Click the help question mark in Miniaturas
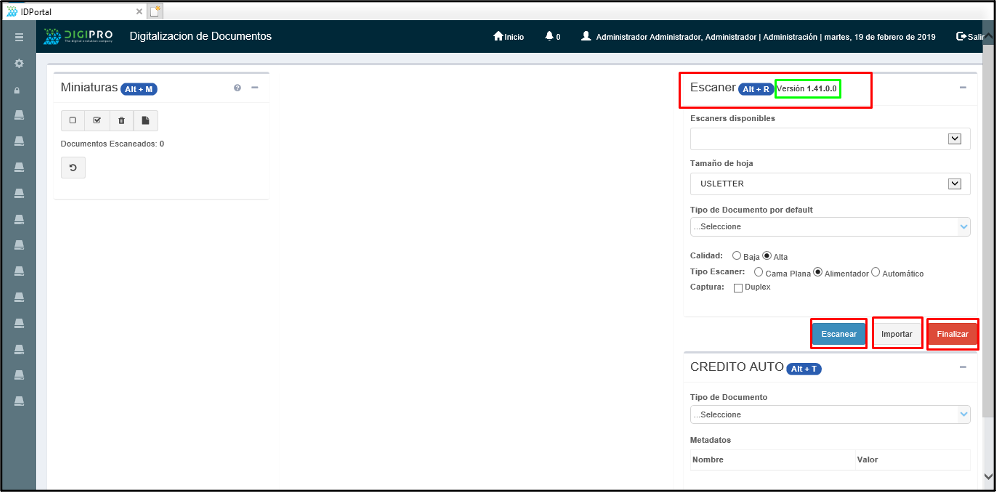This screenshot has width=996, height=492. tap(237, 88)
